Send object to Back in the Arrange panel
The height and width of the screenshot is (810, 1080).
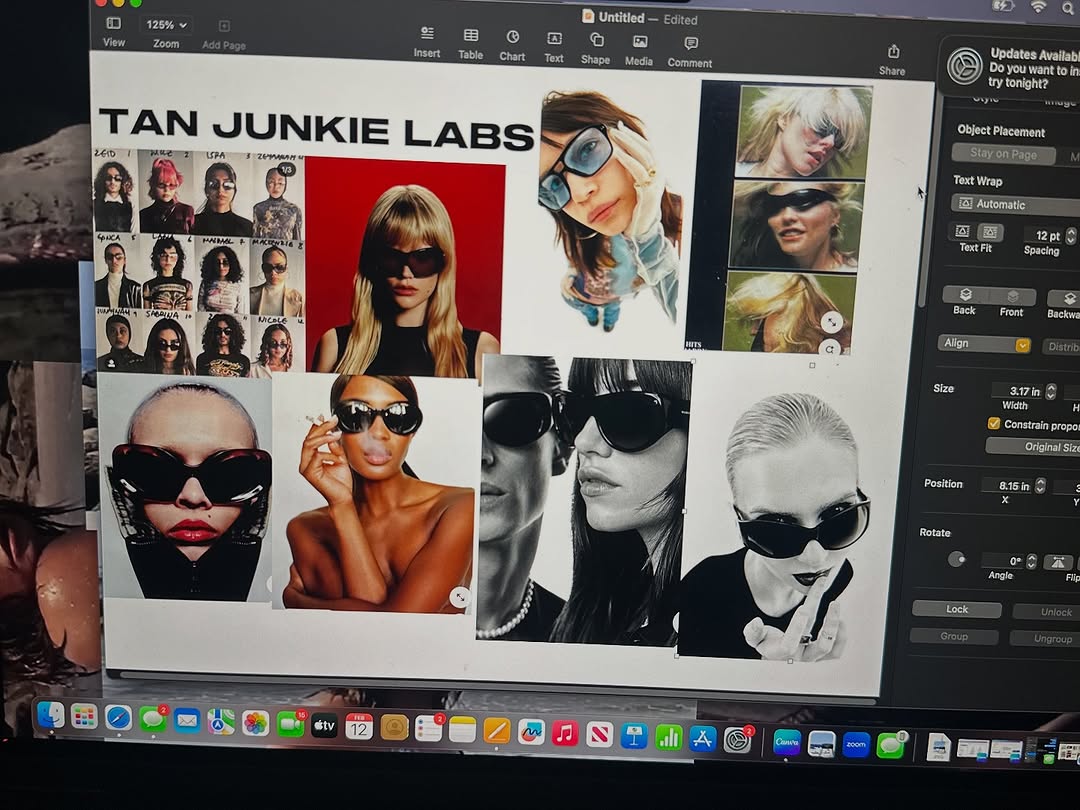coord(965,297)
